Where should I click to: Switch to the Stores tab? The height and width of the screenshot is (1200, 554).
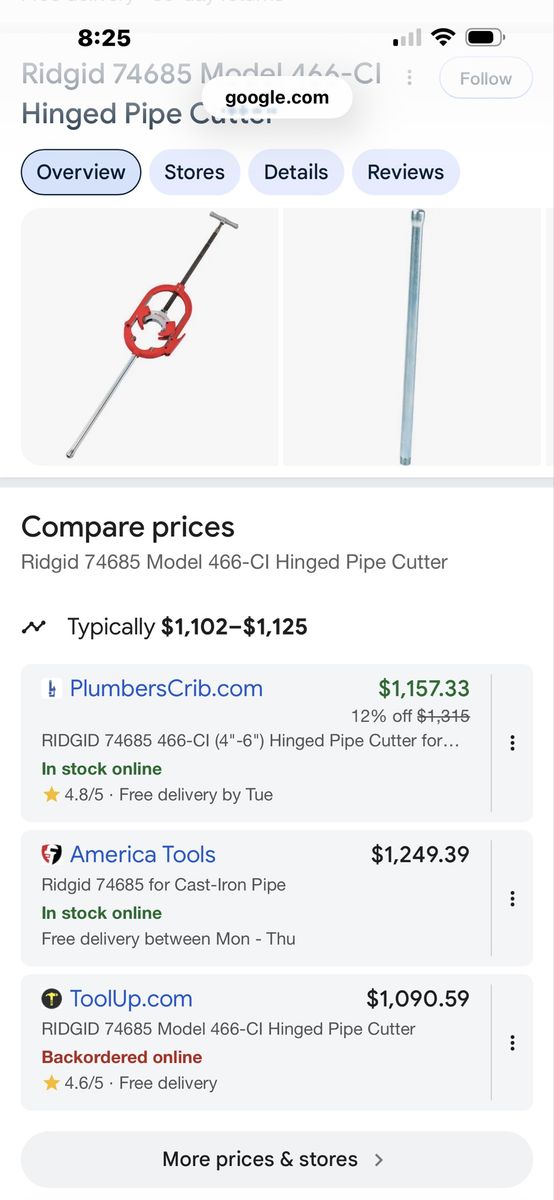(x=194, y=172)
